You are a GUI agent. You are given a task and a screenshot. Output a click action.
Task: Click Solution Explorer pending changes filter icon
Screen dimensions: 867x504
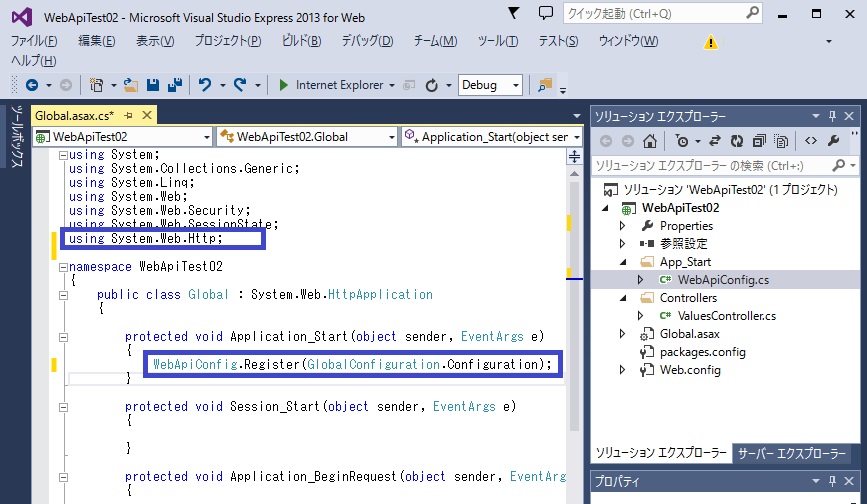(x=682, y=141)
